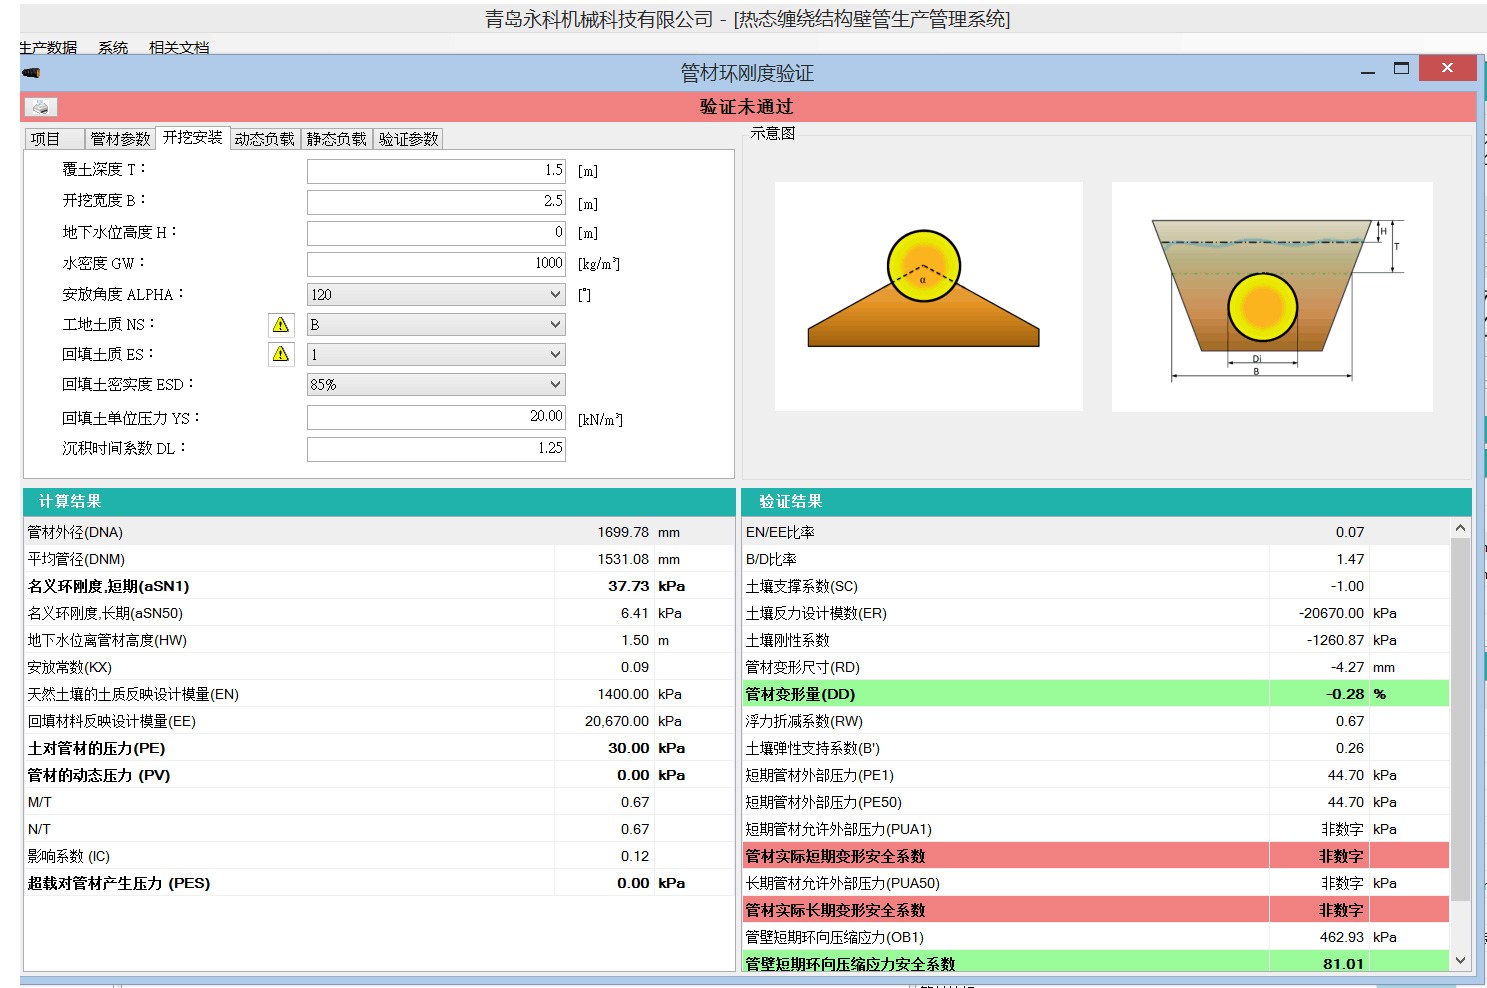Screen dimensions: 1487x988
Task: Select the 天然土壤的土质反映设计模量(EN) row
Action: (x=378, y=694)
